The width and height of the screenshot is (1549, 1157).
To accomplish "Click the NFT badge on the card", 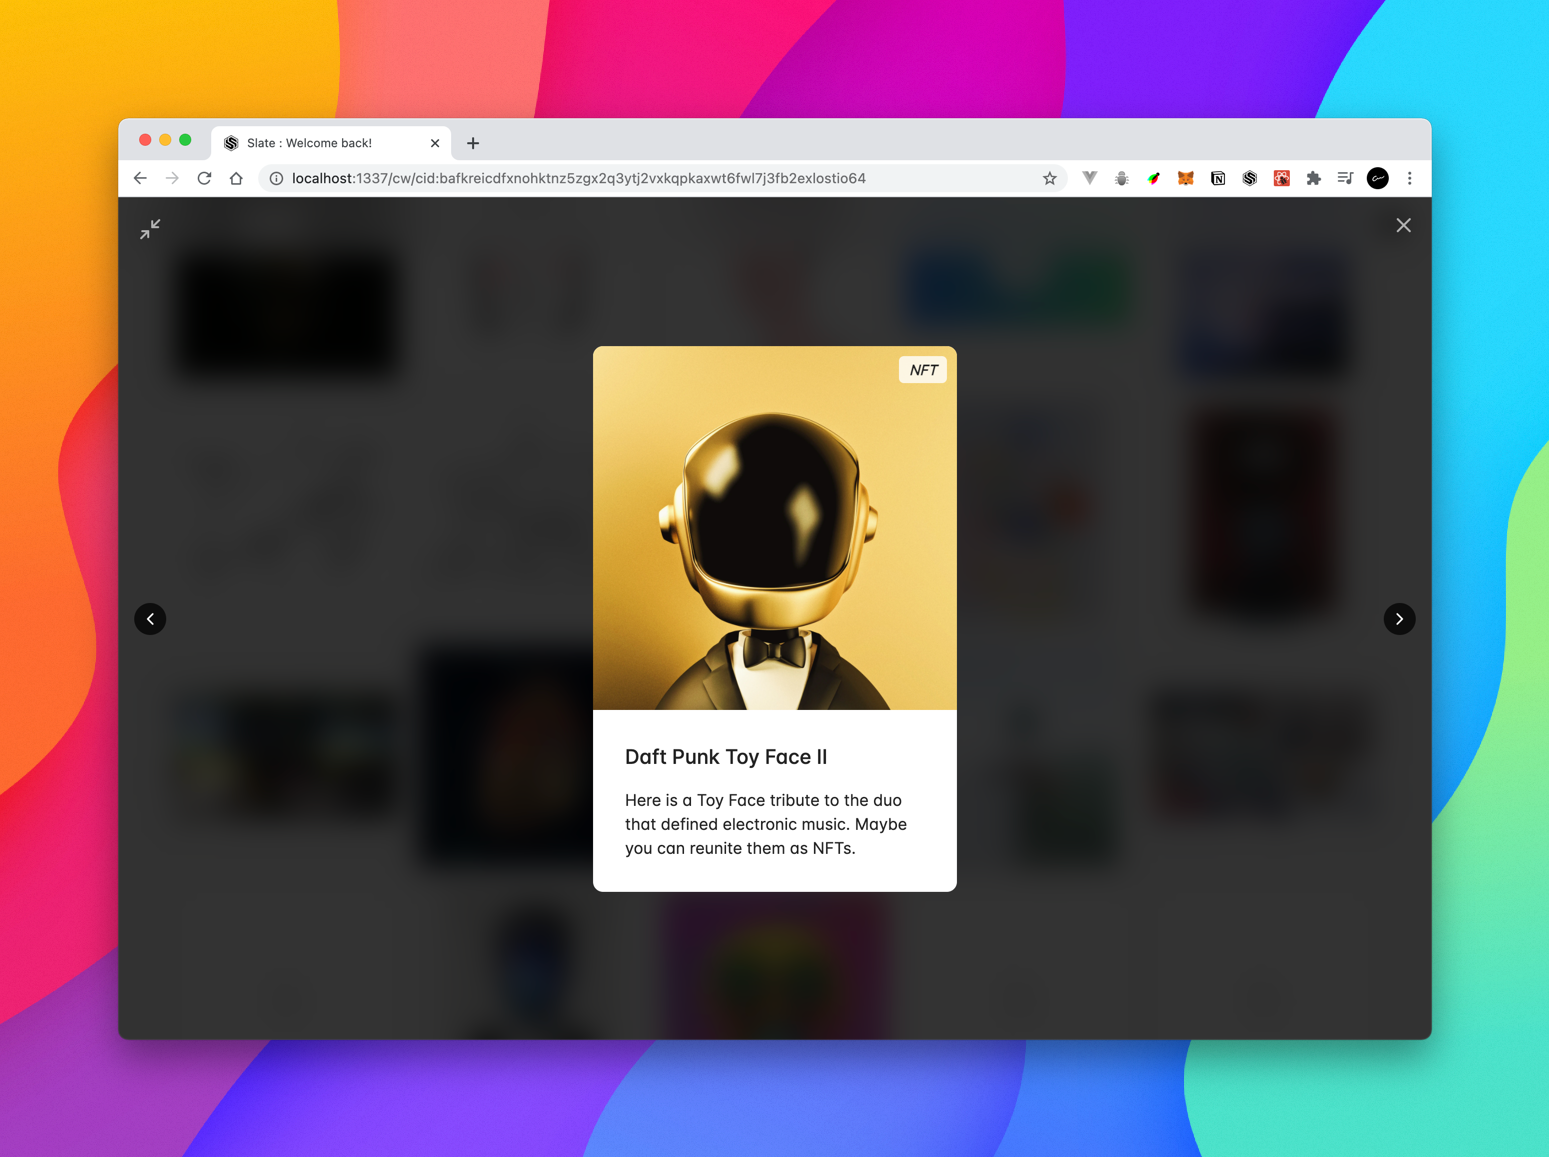I will tap(923, 370).
